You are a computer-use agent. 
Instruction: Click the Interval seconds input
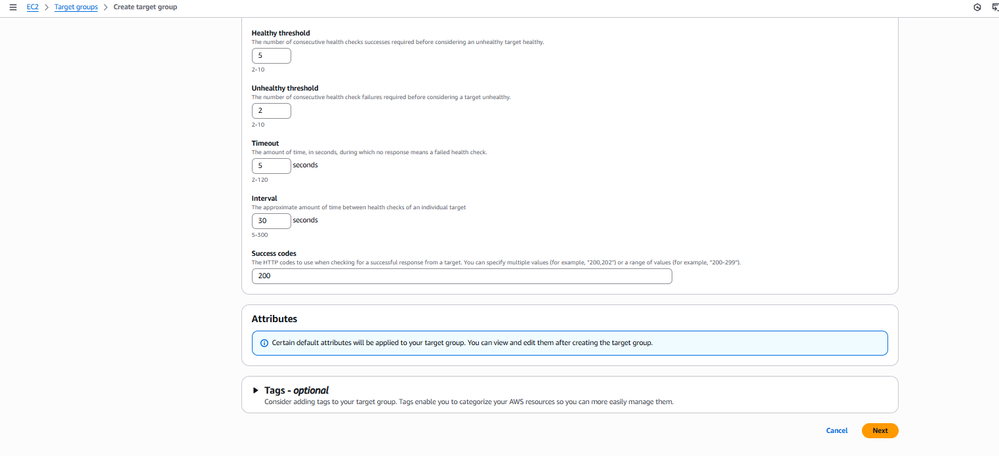coord(271,220)
